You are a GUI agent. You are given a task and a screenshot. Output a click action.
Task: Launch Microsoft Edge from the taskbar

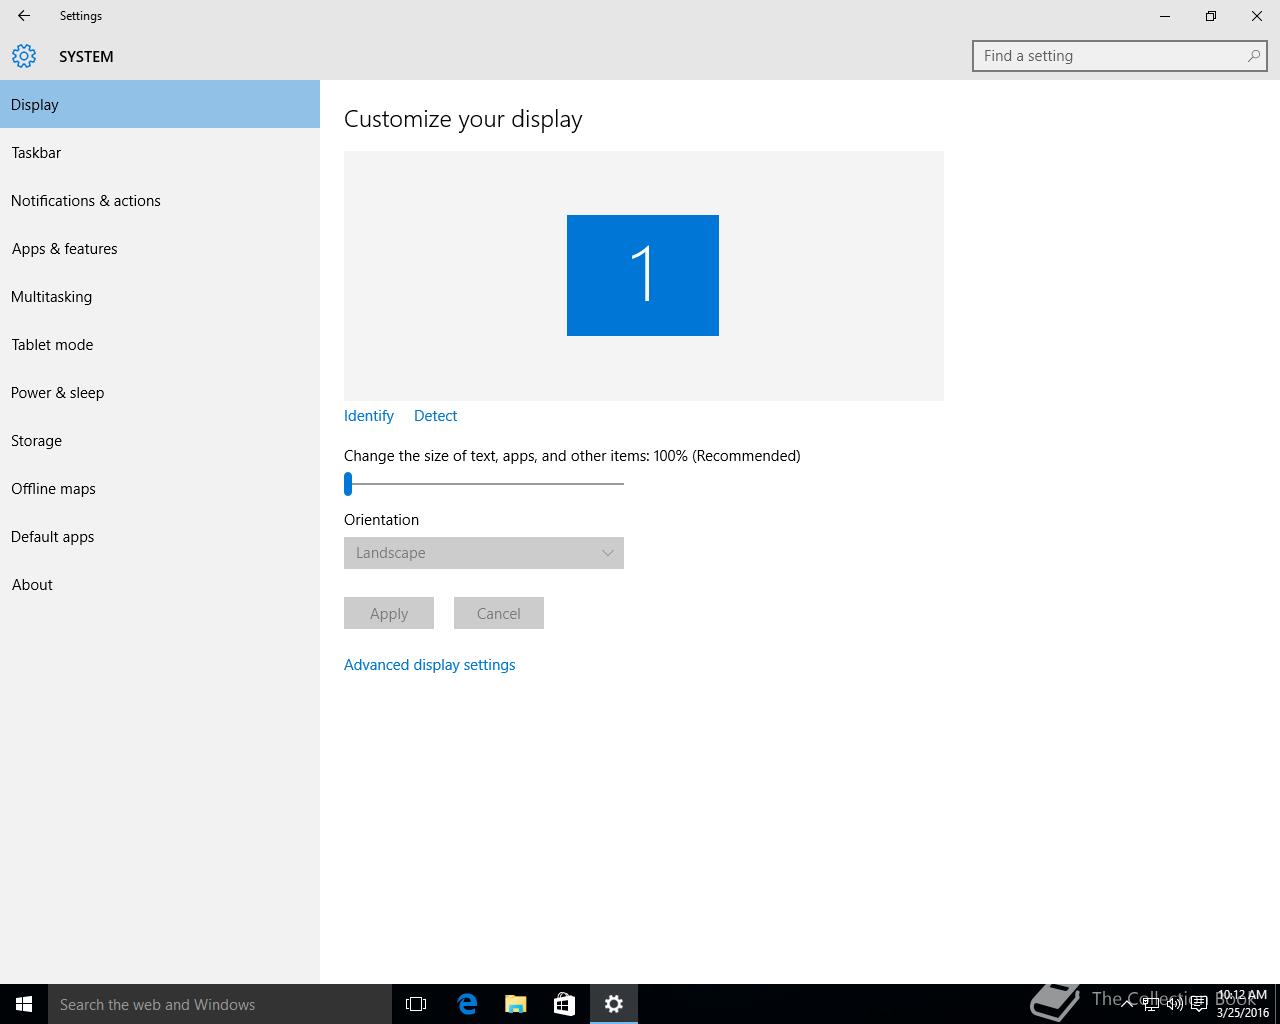(466, 1004)
